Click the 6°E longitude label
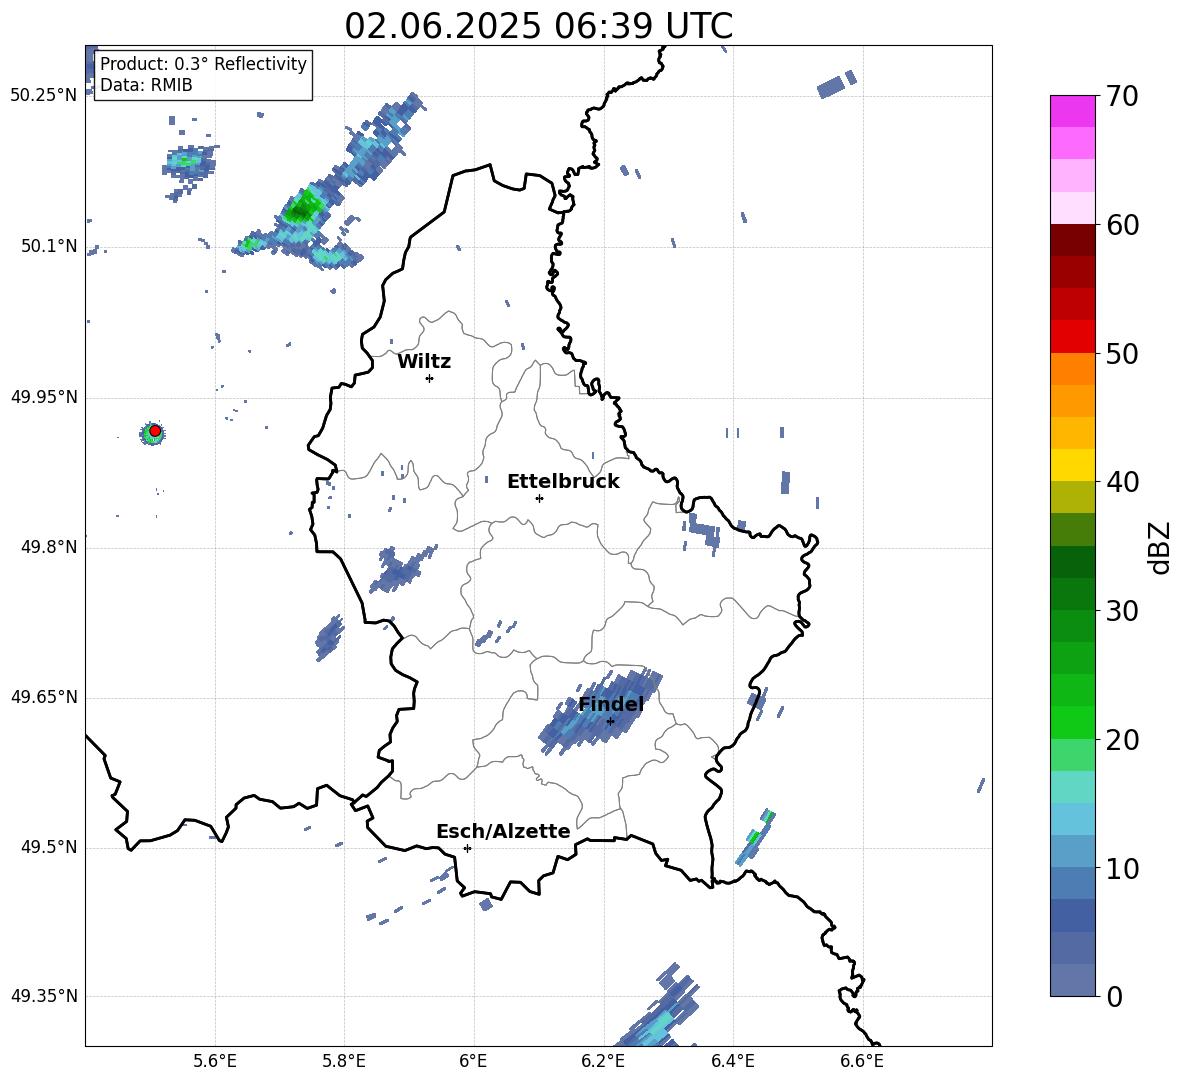The height and width of the screenshot is (1081, 1184). [473, 1061]
